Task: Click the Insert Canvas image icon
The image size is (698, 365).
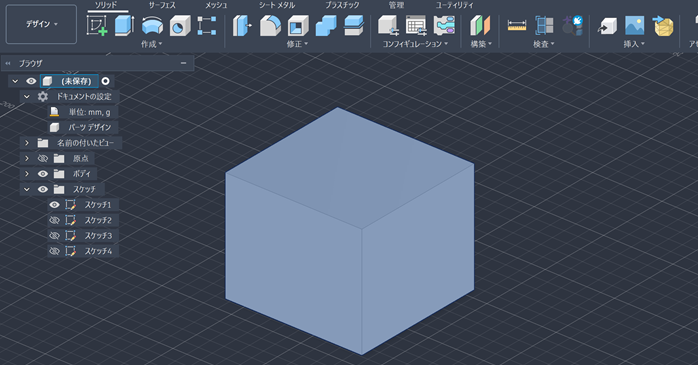Action: click(x=635, y=25)
